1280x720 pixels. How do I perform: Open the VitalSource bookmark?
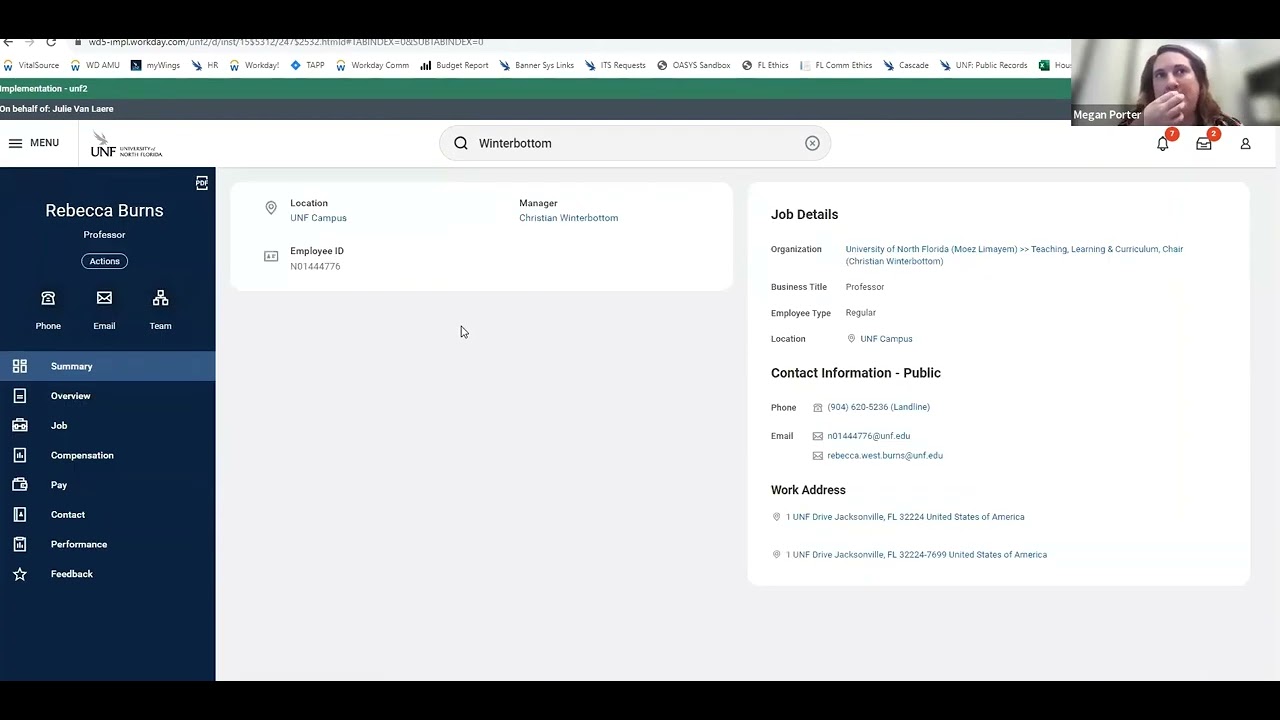tap(31, 65)
